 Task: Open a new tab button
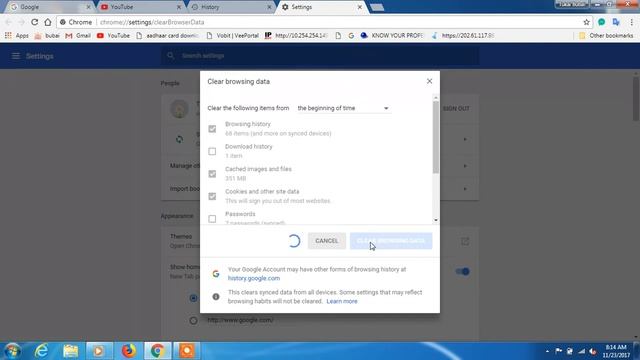click(377, 7)
